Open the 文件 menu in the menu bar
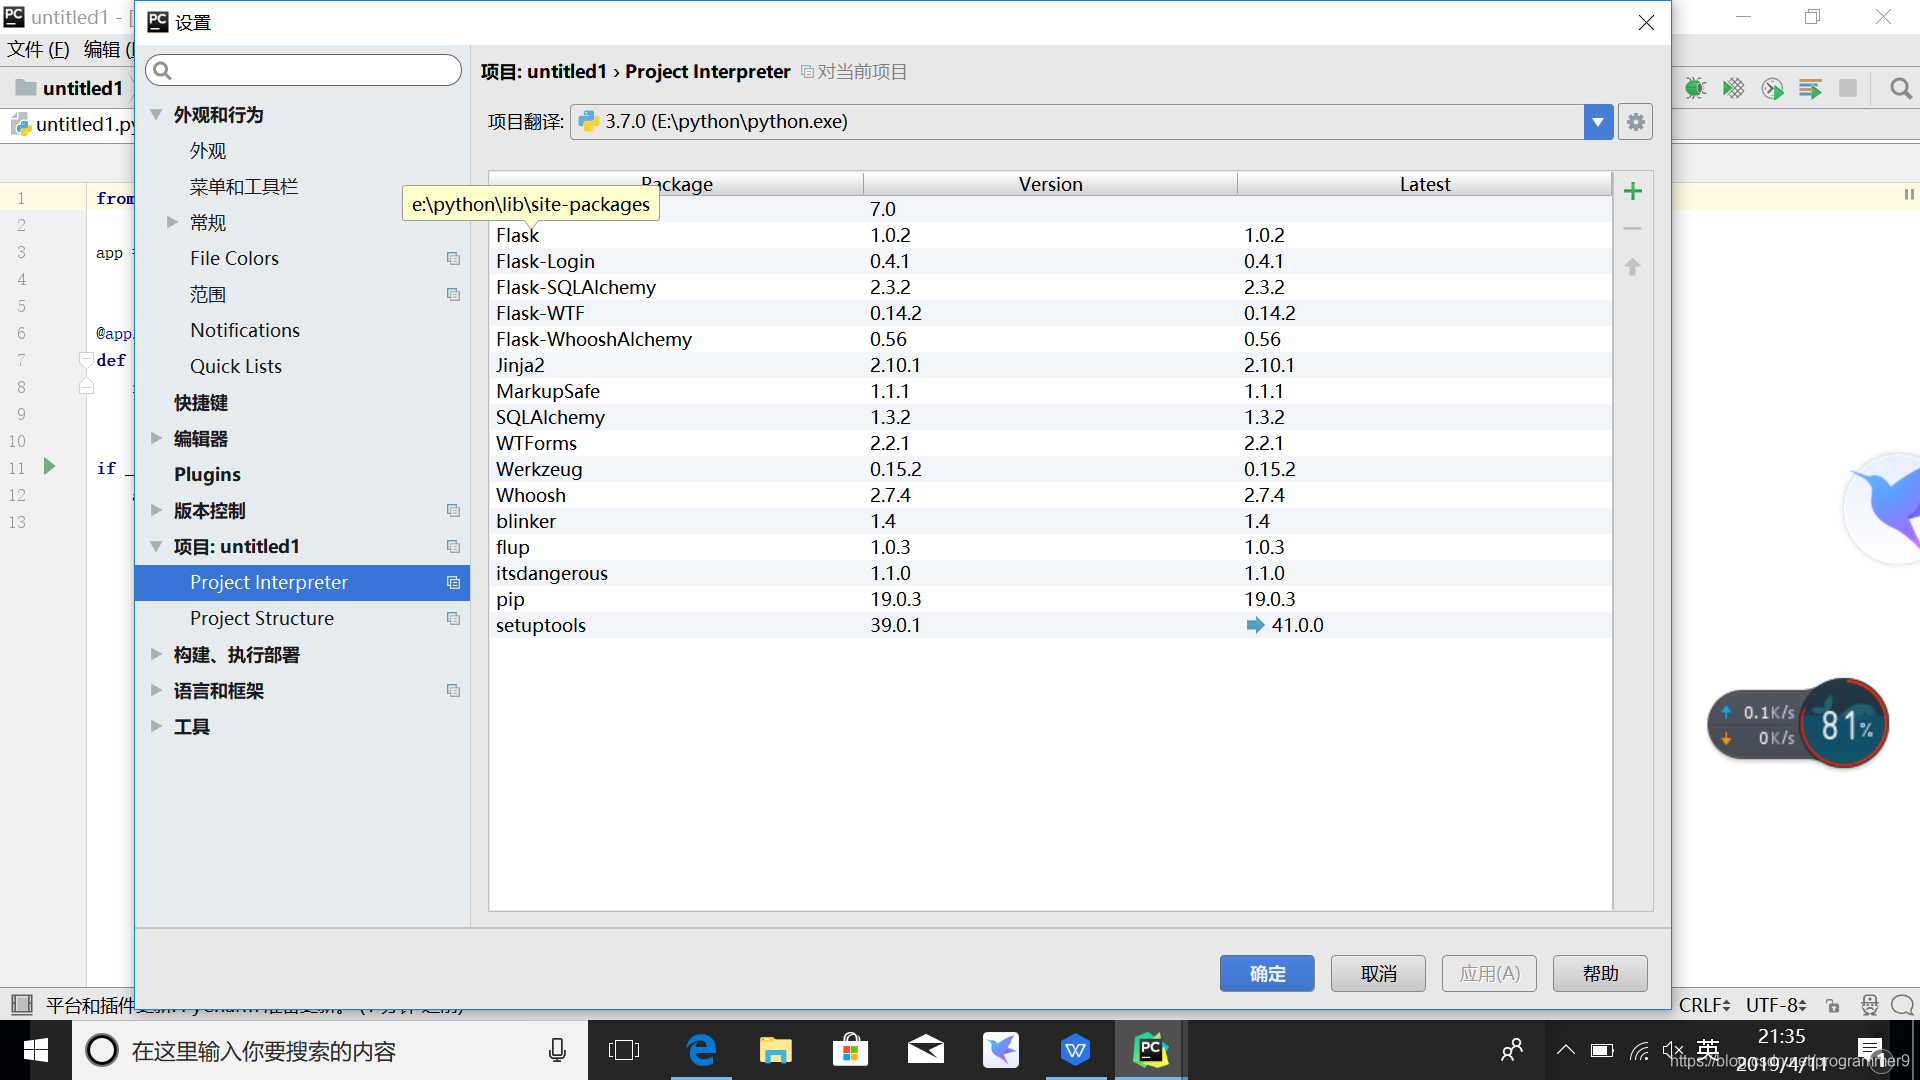 (x=38, y=49)
